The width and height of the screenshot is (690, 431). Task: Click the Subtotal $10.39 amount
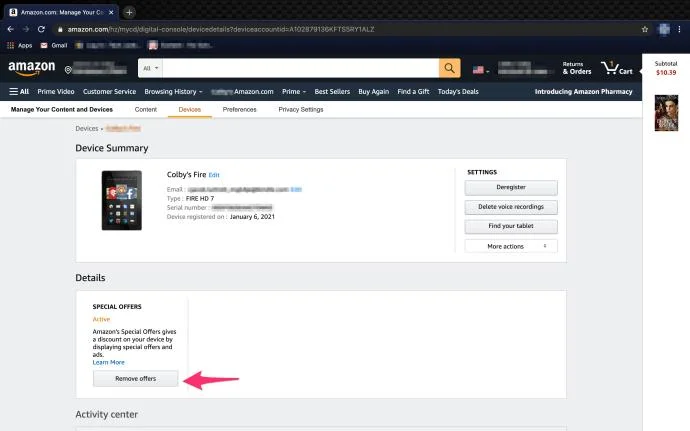666,73
